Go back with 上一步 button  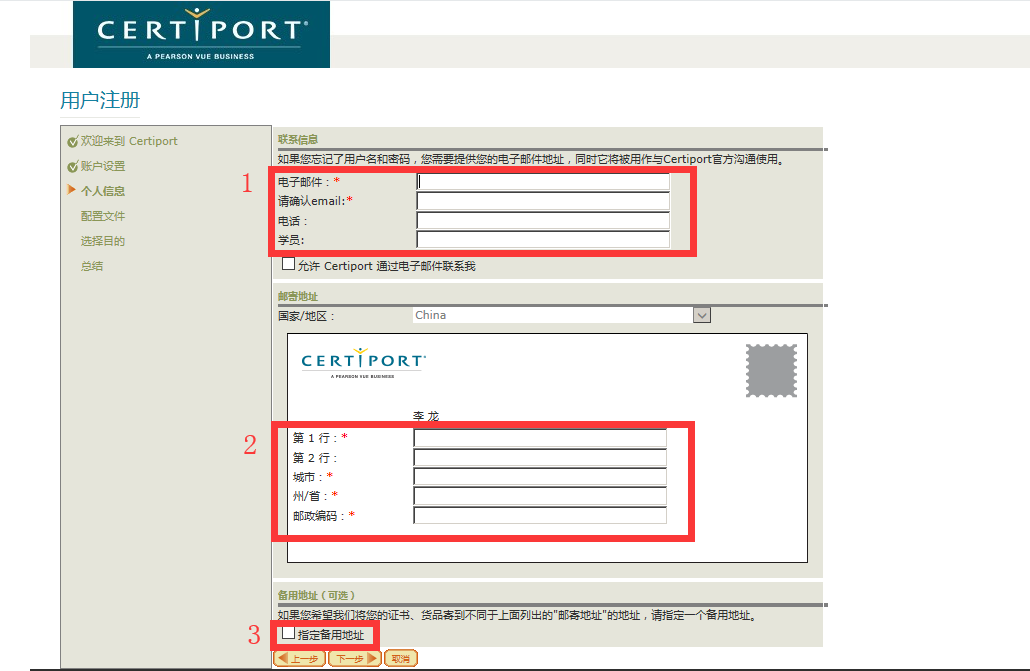(x=300, y=659)
